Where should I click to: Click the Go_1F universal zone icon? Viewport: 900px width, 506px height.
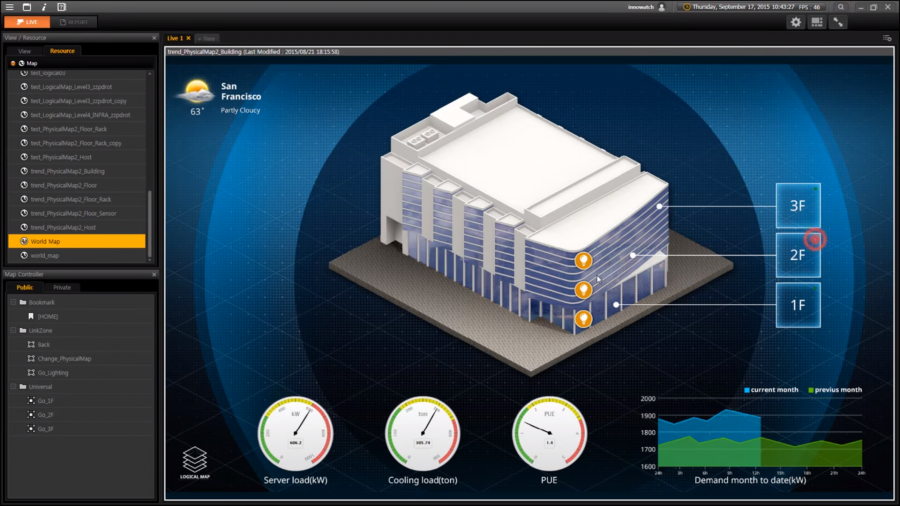click(x=31, y=400)
